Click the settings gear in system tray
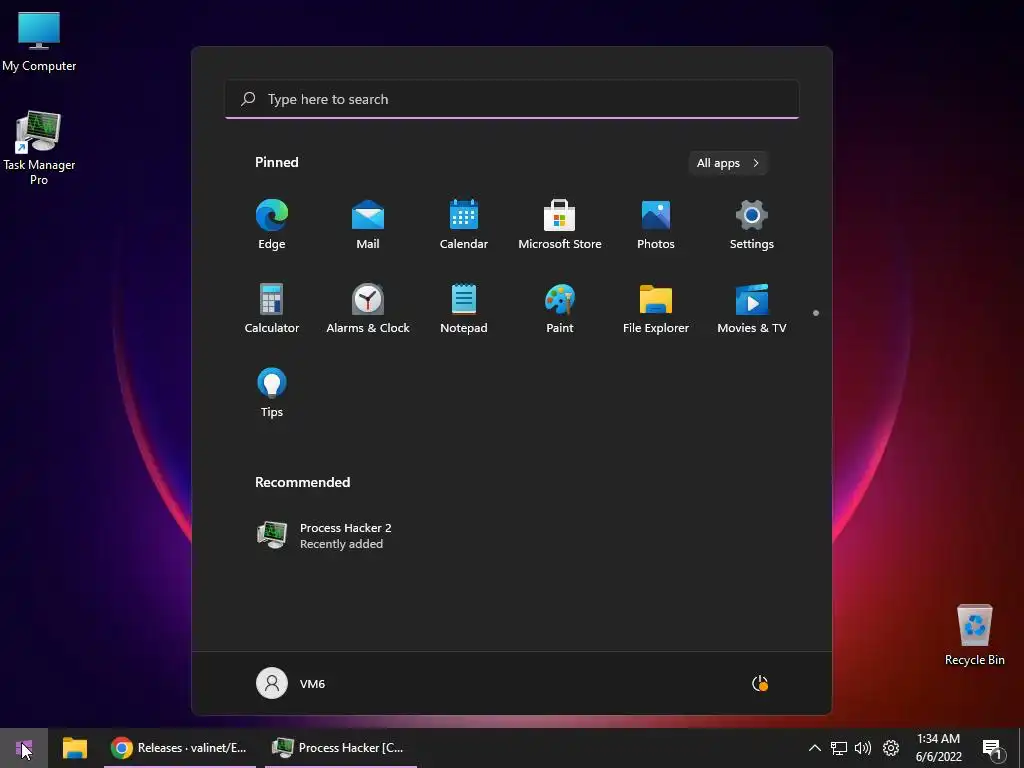This screenshot has height=768, width=1024. pos(891,748)
